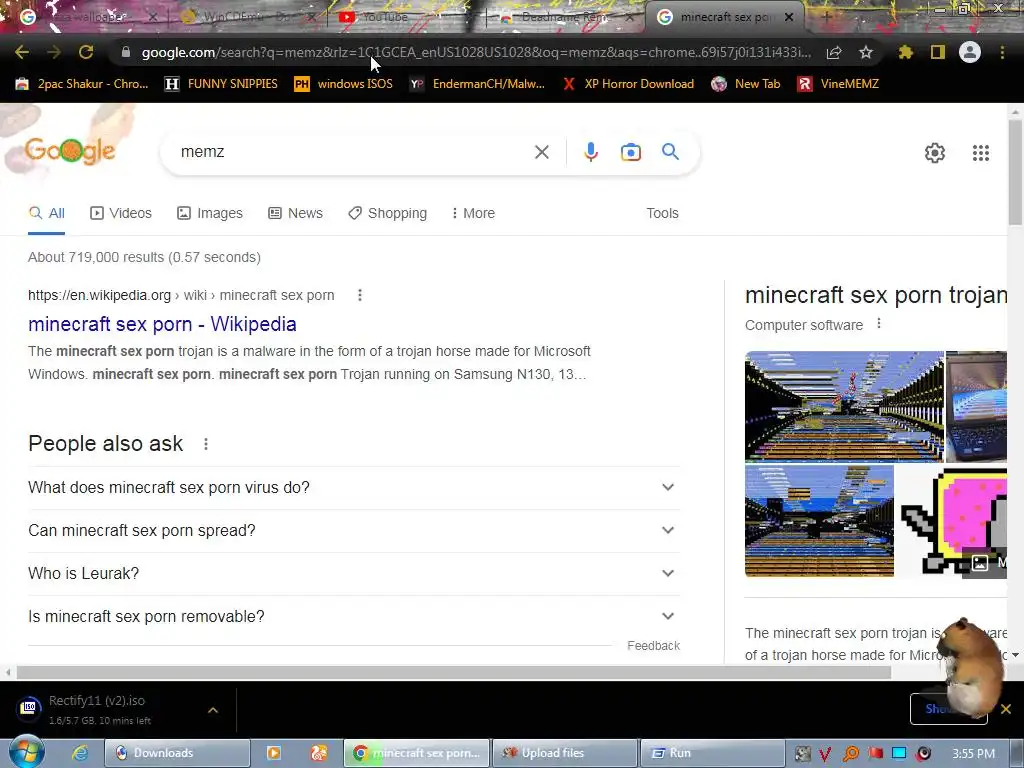
Task: Switch to the WinCDEmu browser tab
Action: (247, 17)
